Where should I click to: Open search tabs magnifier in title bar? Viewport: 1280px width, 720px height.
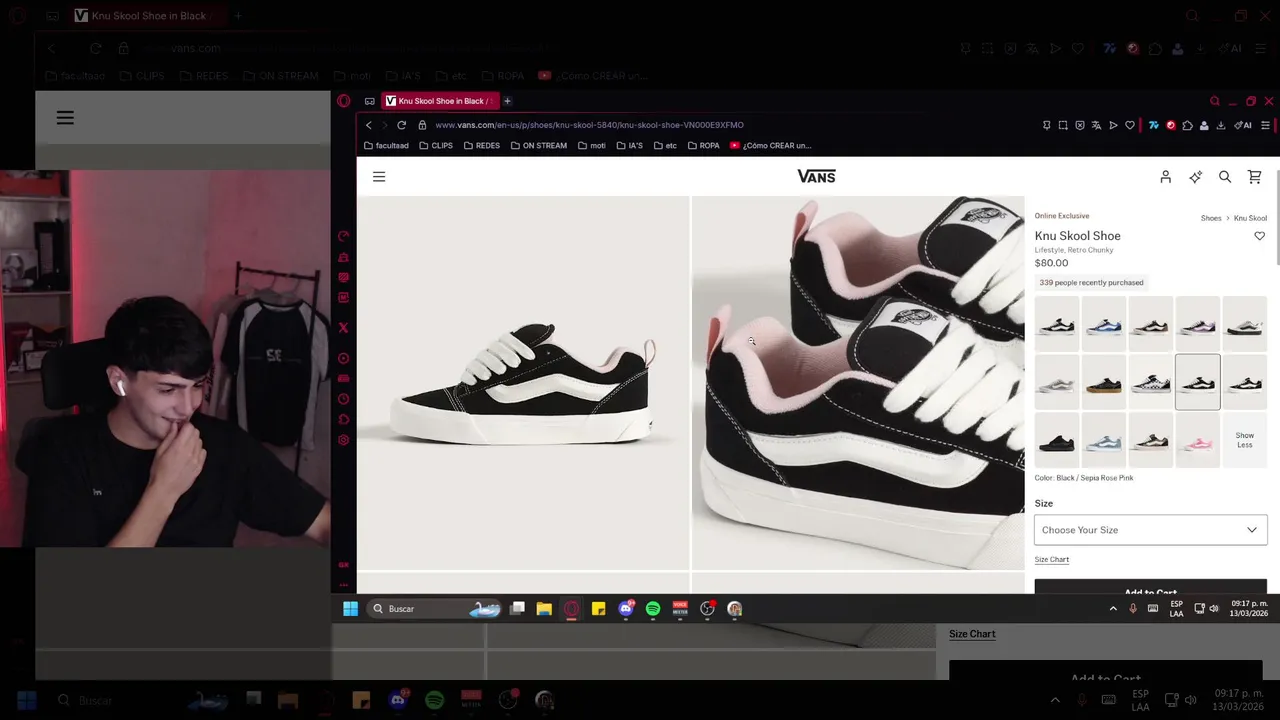point(1214,101)
